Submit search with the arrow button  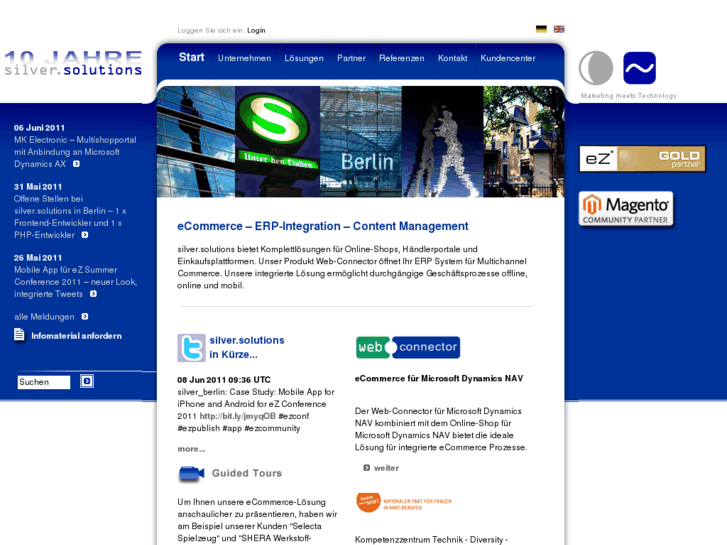coord(87,381)
